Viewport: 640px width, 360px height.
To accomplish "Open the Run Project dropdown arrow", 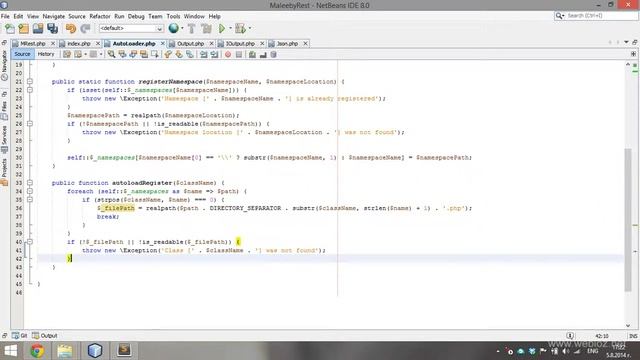I will [x=230, y=28].
